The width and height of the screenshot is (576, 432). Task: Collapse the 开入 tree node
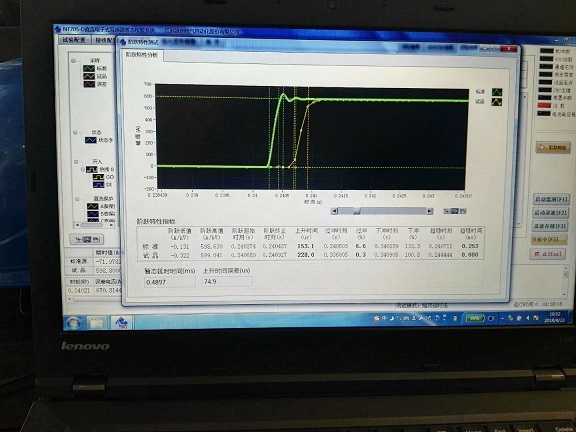click(76, 161)
